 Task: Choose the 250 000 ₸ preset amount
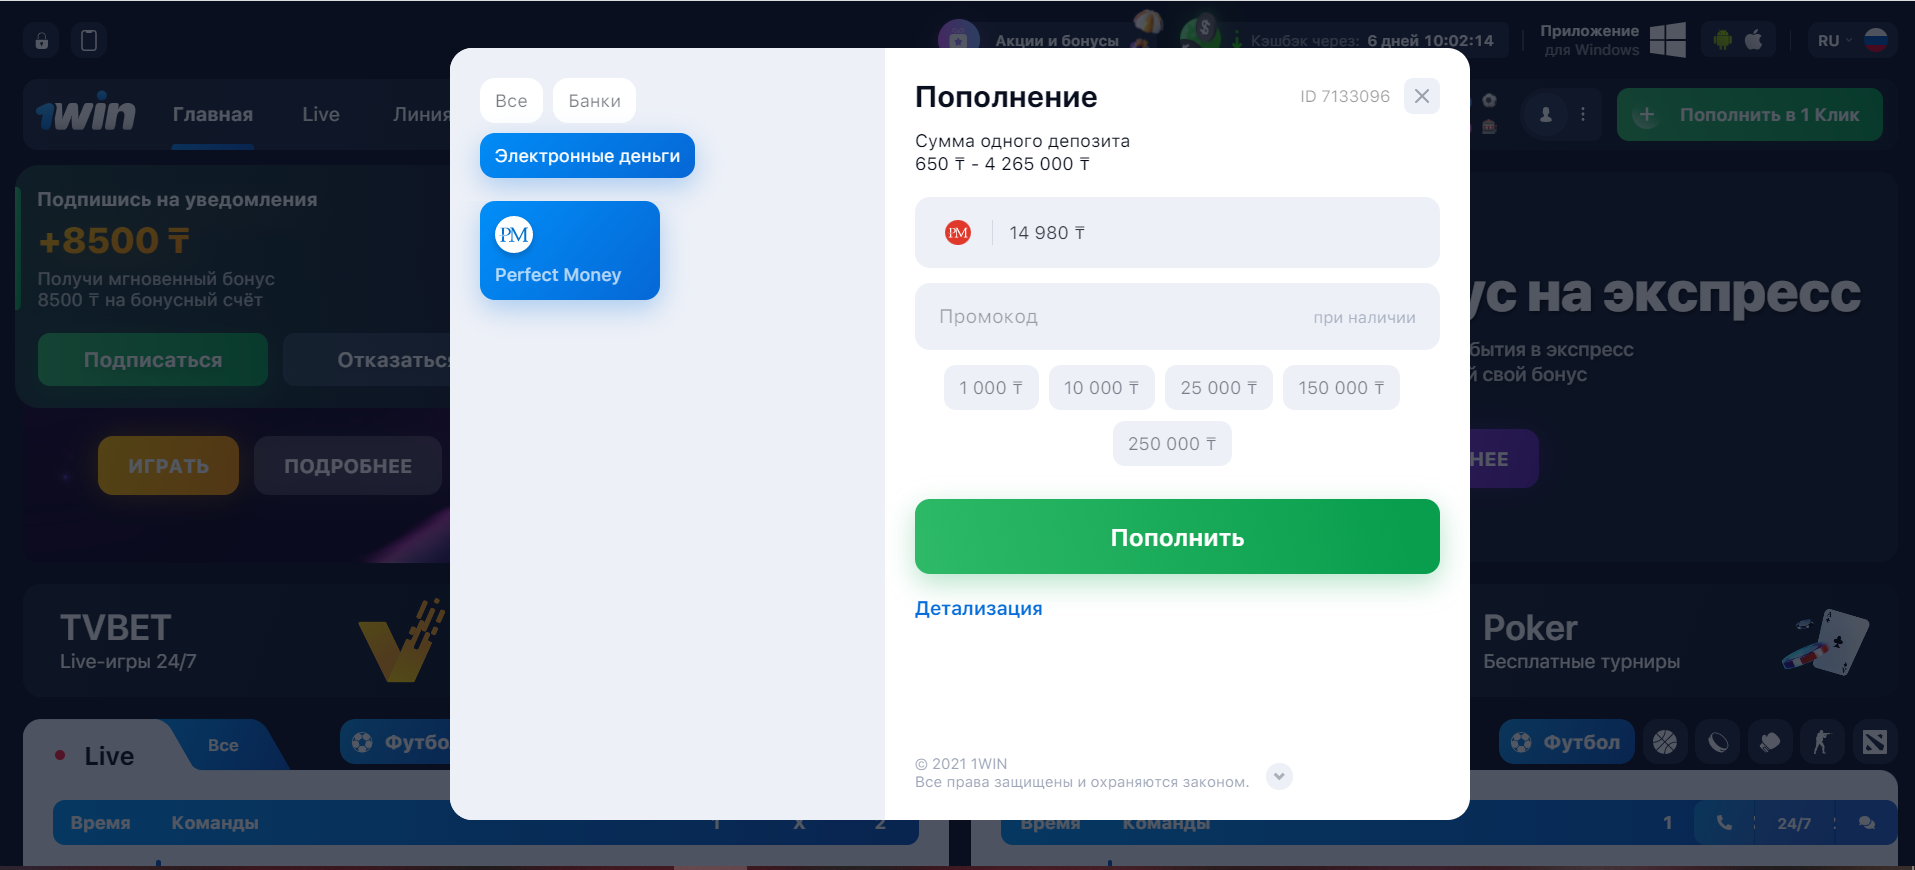pos(1172,443)
